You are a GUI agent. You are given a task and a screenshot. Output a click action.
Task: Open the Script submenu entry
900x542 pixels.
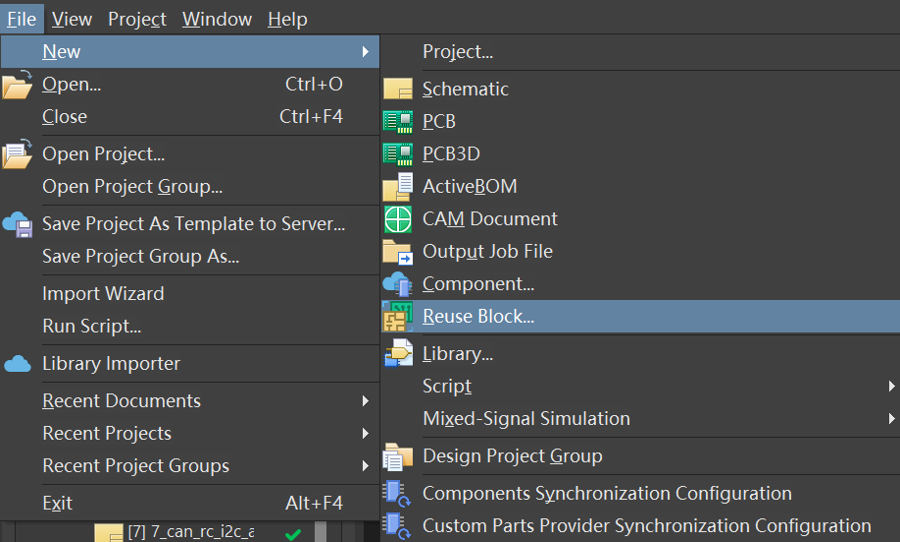coord(640,386)
